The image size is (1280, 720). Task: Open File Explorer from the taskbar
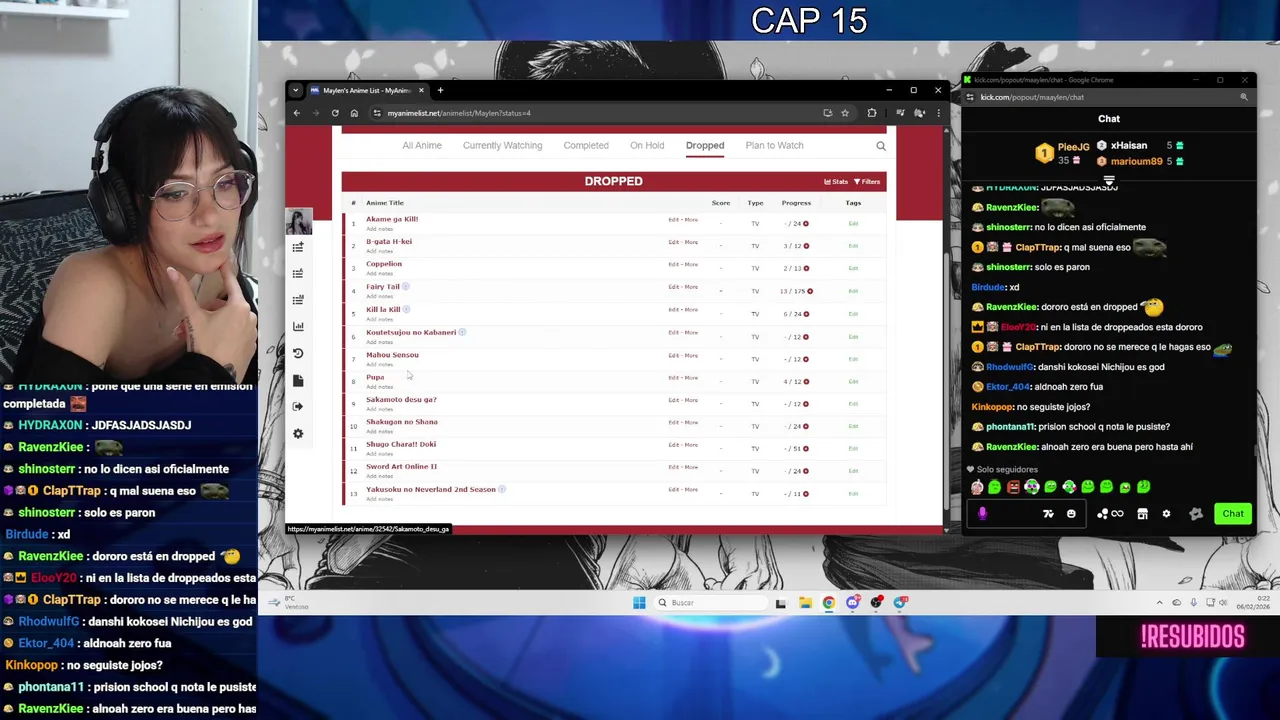pos(805,602)
